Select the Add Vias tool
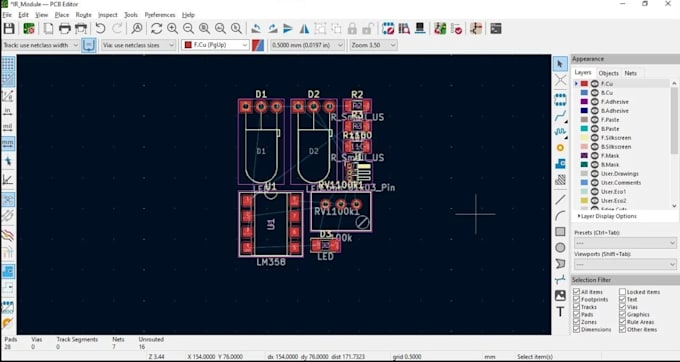This screenshot has width=680, height=362. [560, 148]
